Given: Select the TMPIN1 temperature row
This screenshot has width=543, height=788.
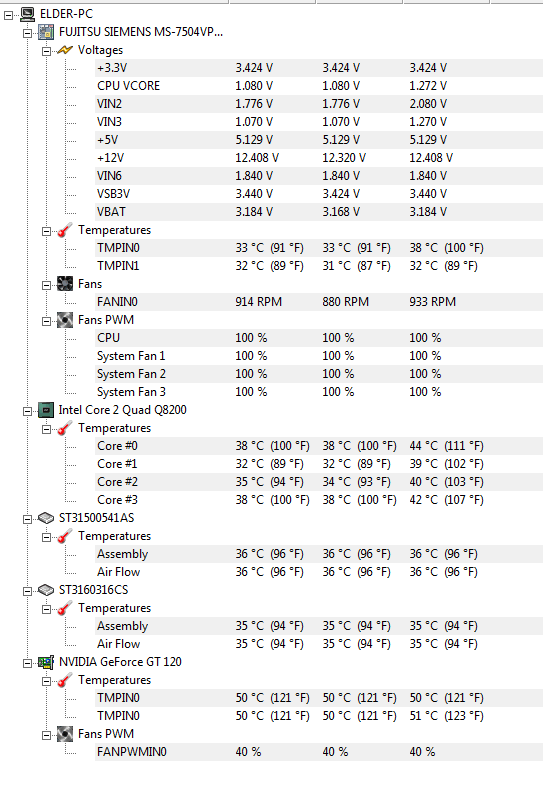Looking at the screenshot, I should point(319,266).
